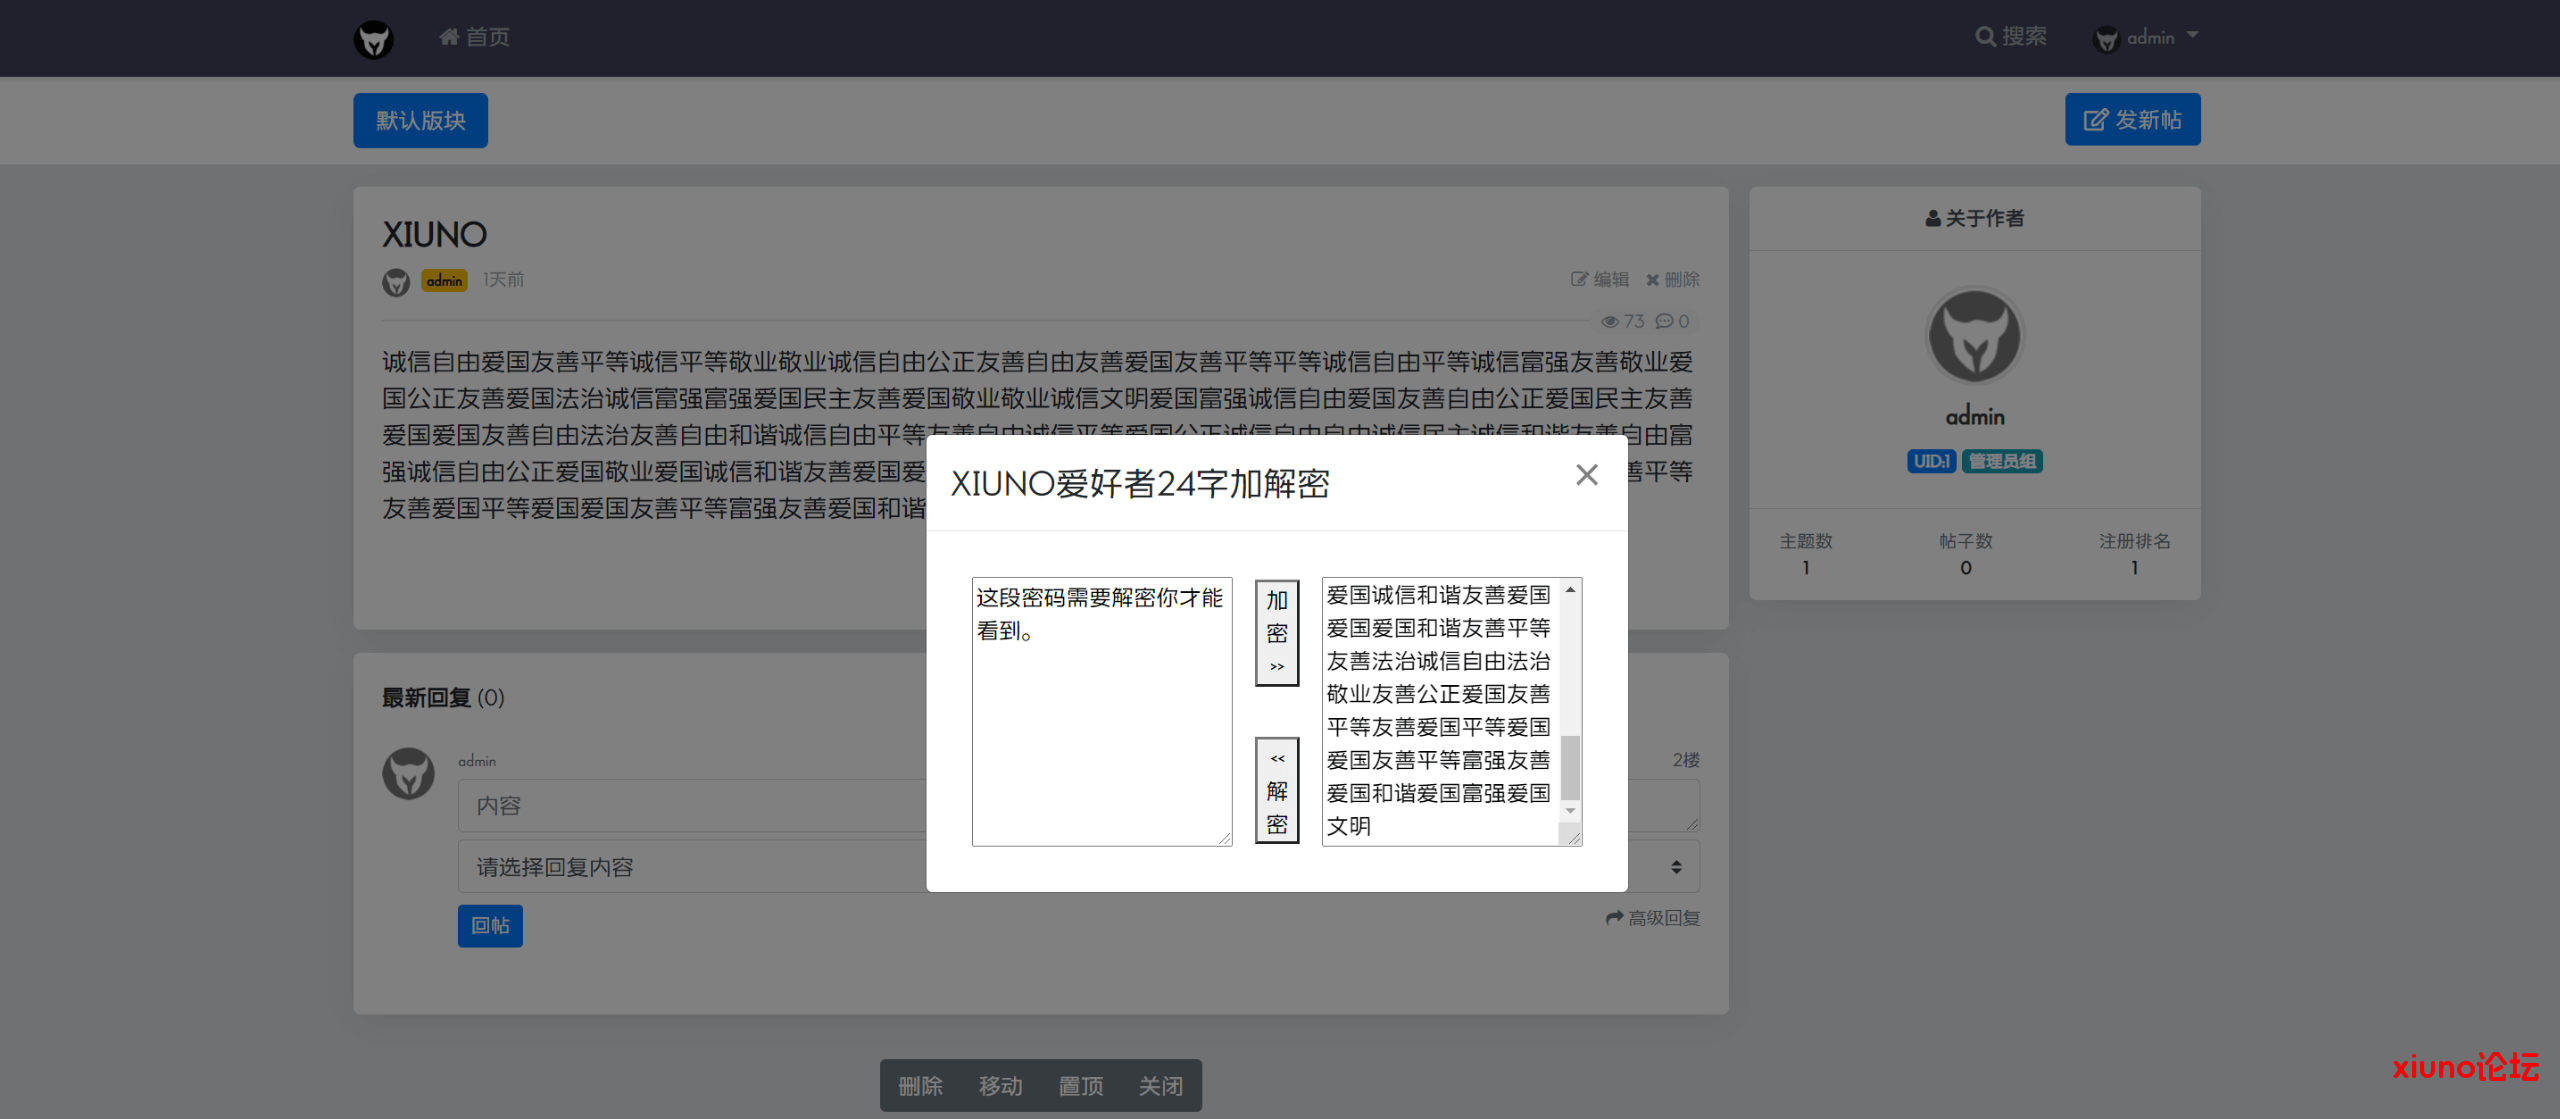Click the xiuno wolf logo in the navbar
Screen dimensions: 2560x1119
coord(374,38)
